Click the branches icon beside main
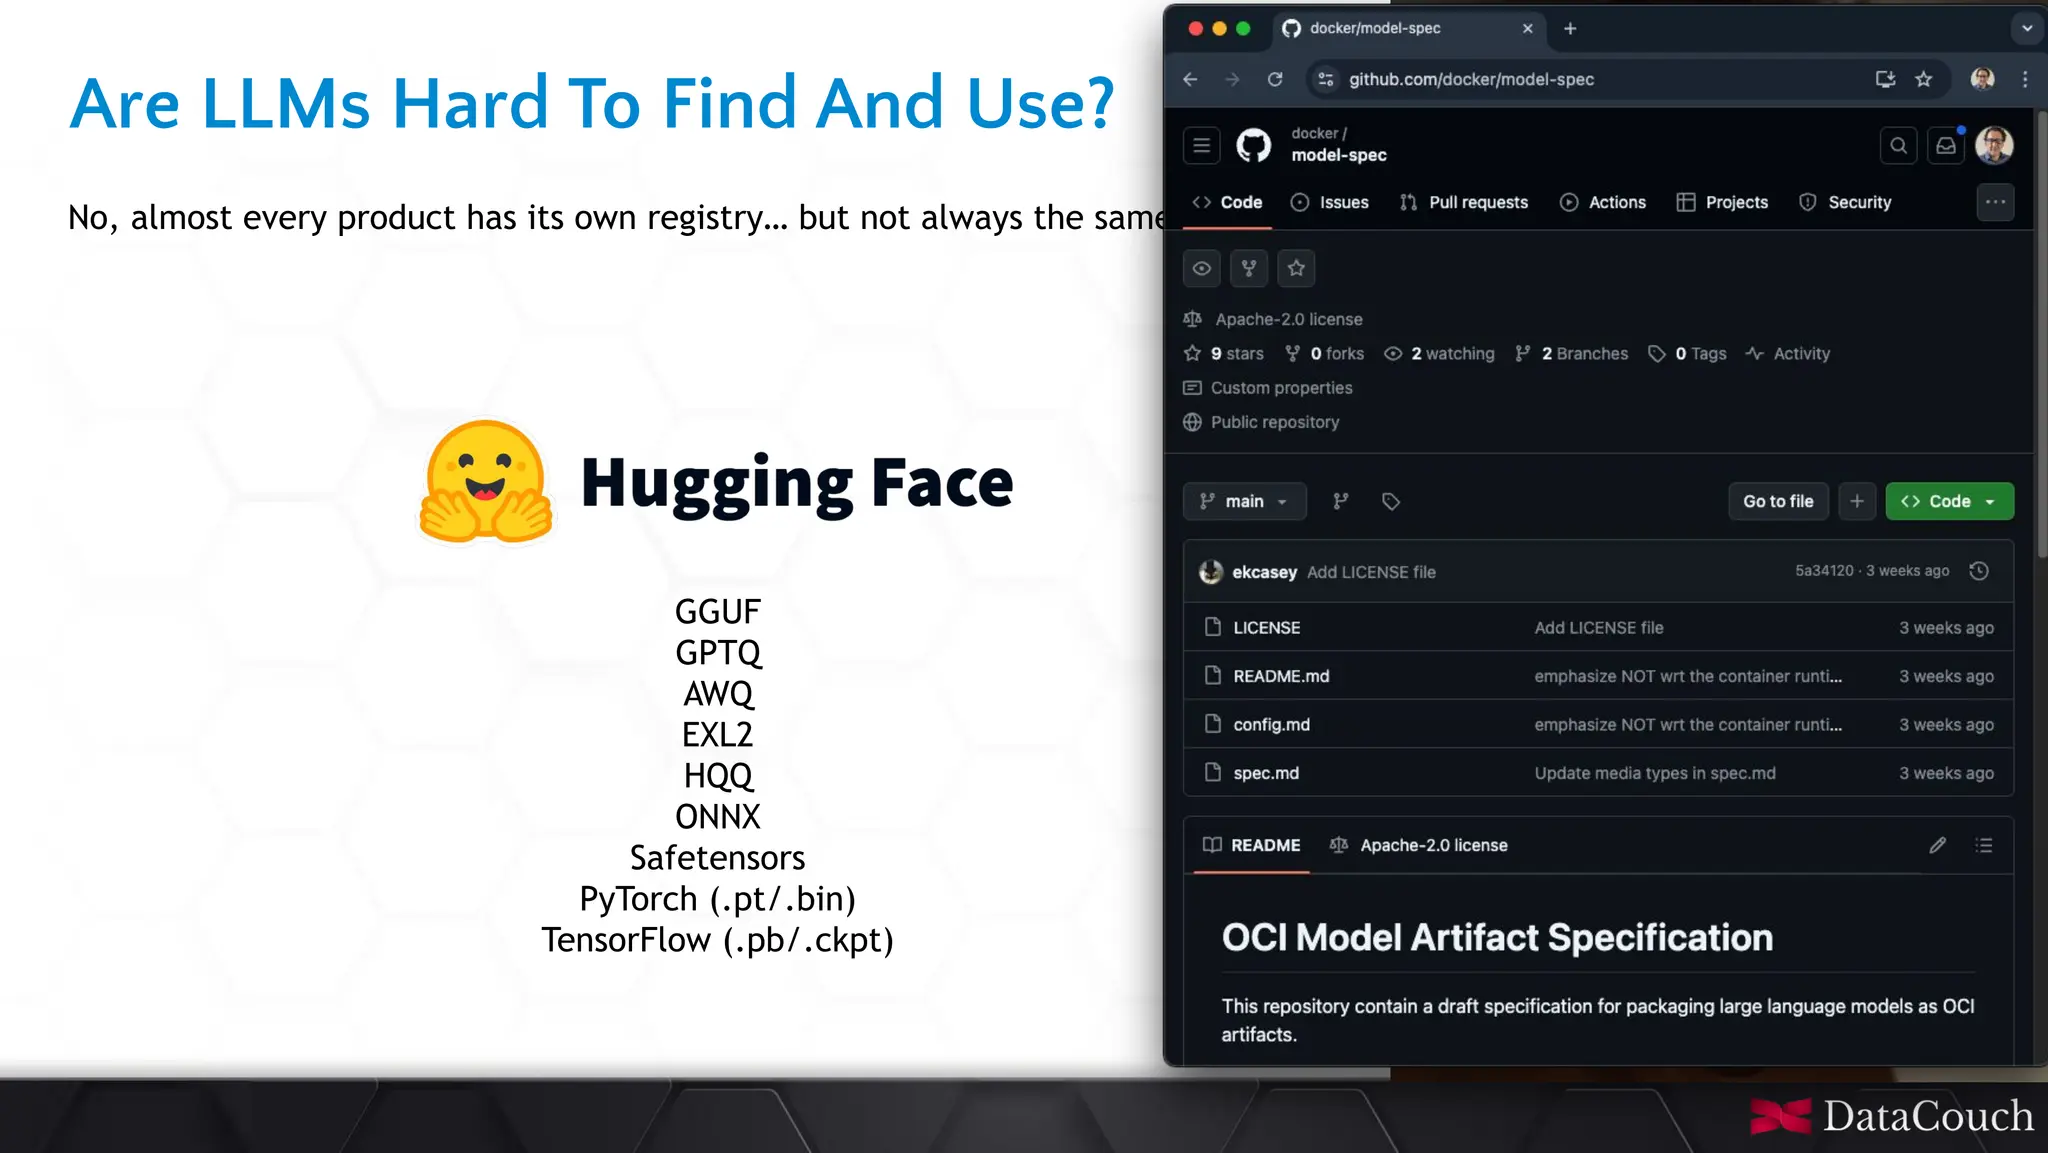Screen dimensions: 2048x1153 pyautogui.click(x=1341, y=501)
